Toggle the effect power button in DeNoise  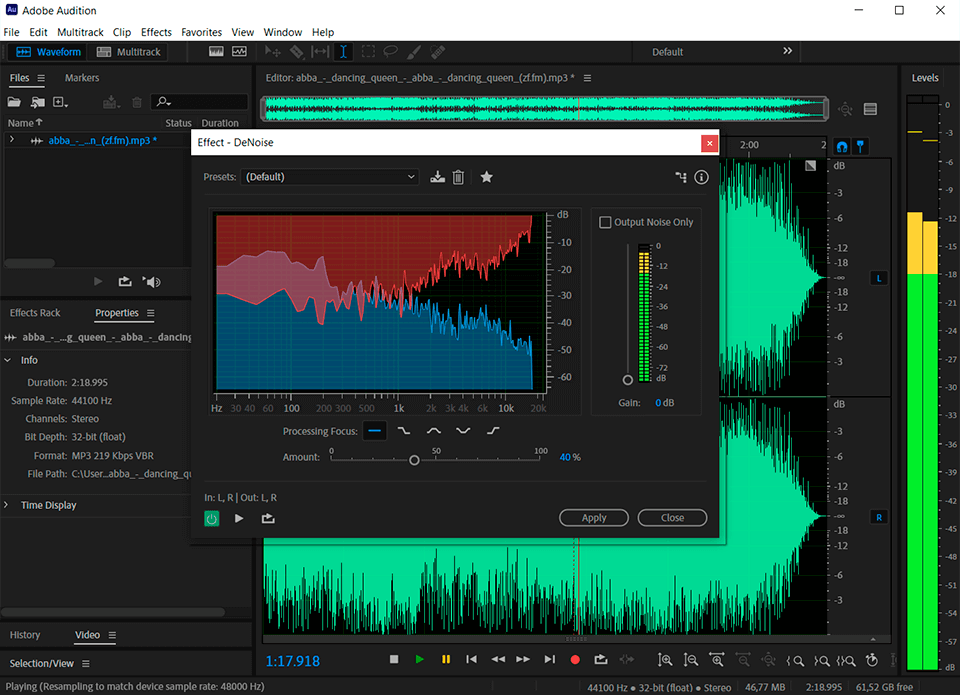point(211,518)
